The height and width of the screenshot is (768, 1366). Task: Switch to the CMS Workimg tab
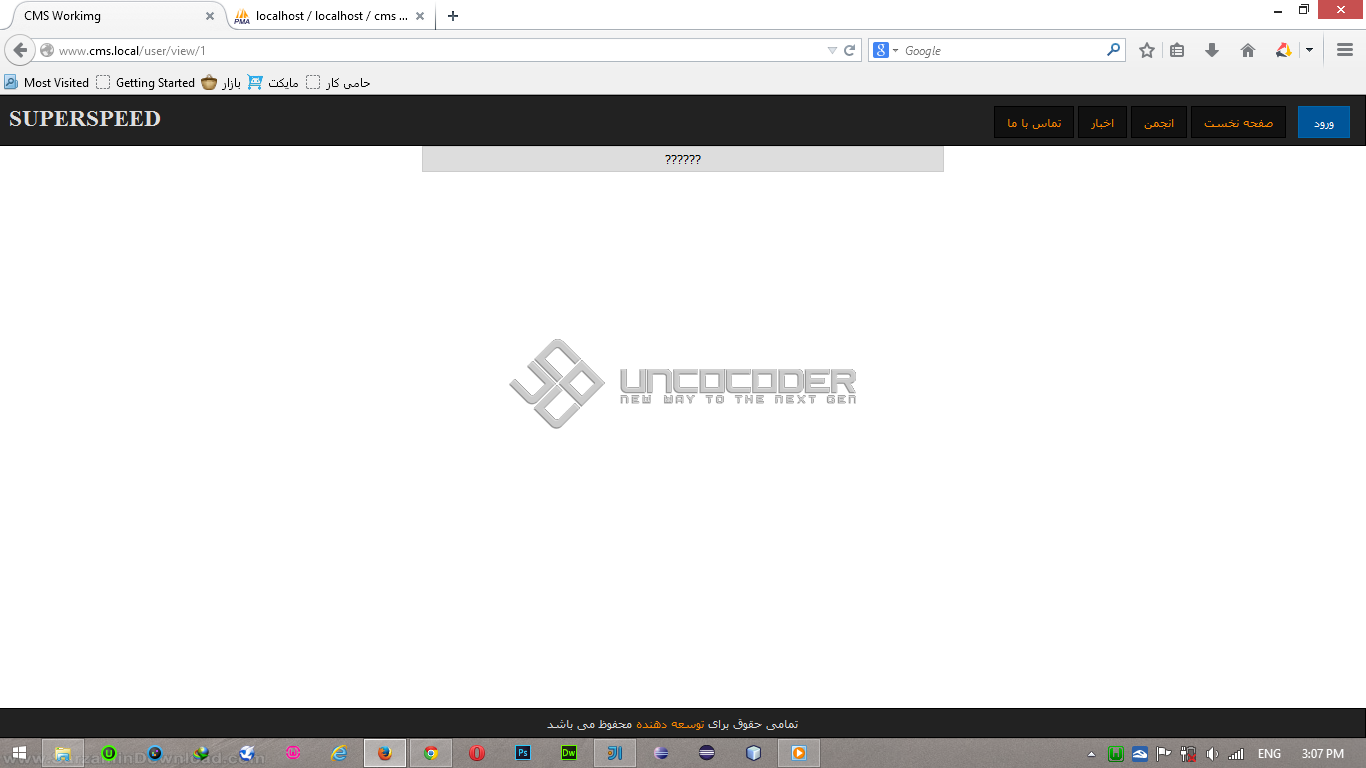click(x=112, y=16)
